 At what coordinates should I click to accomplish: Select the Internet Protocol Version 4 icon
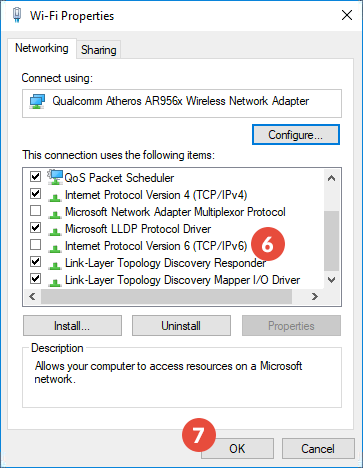pos(55,197)
